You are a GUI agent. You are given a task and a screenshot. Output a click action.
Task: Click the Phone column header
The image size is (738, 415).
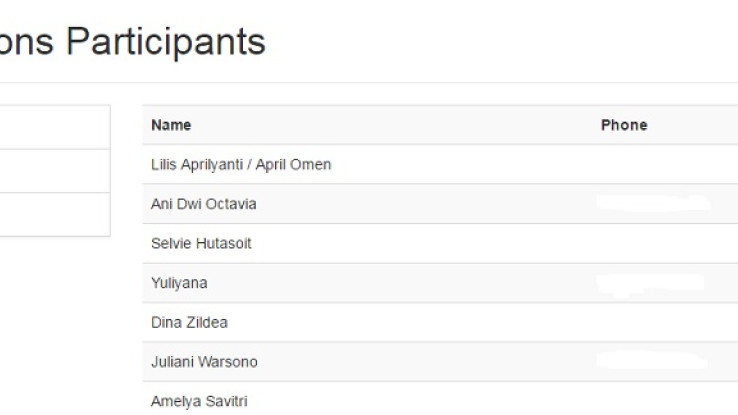623,125
